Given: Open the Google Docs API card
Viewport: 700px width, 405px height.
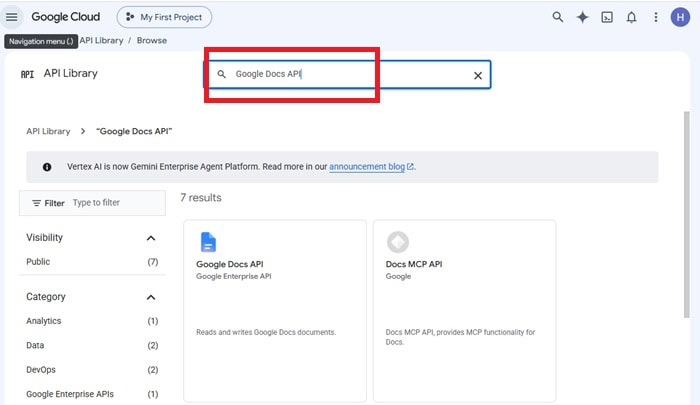Looking at the screenshot, I should coord(275,311).
